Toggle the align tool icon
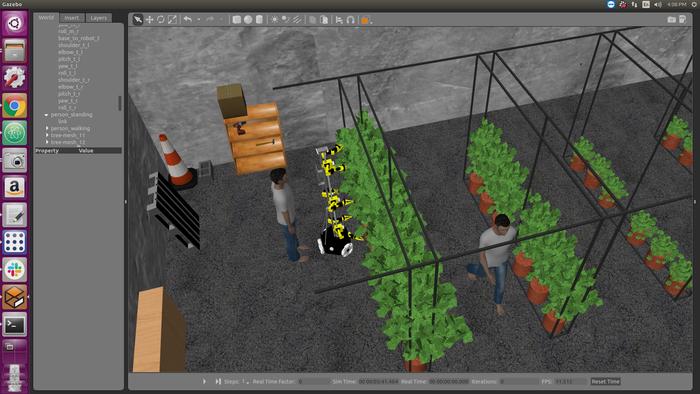This screenshot has height=394, width=700. pos(339,20)
